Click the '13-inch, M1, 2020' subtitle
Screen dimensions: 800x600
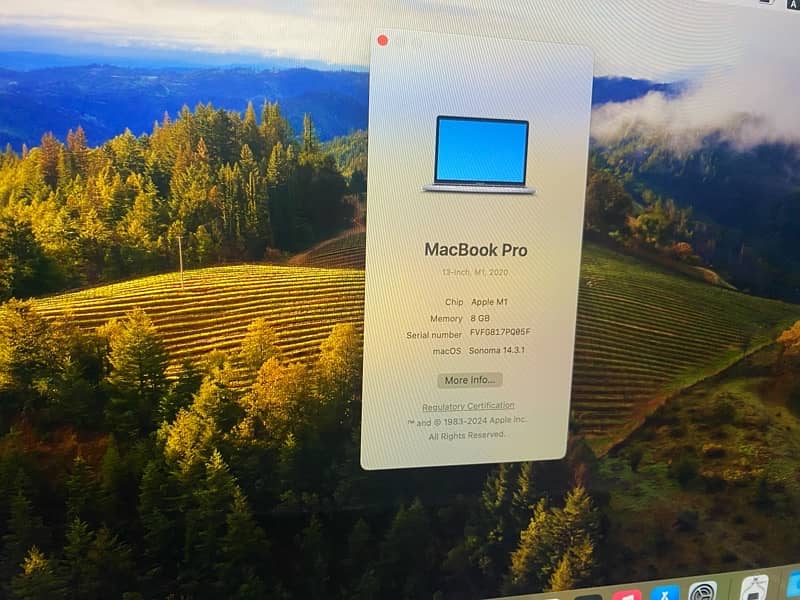(x=475, y=272)
